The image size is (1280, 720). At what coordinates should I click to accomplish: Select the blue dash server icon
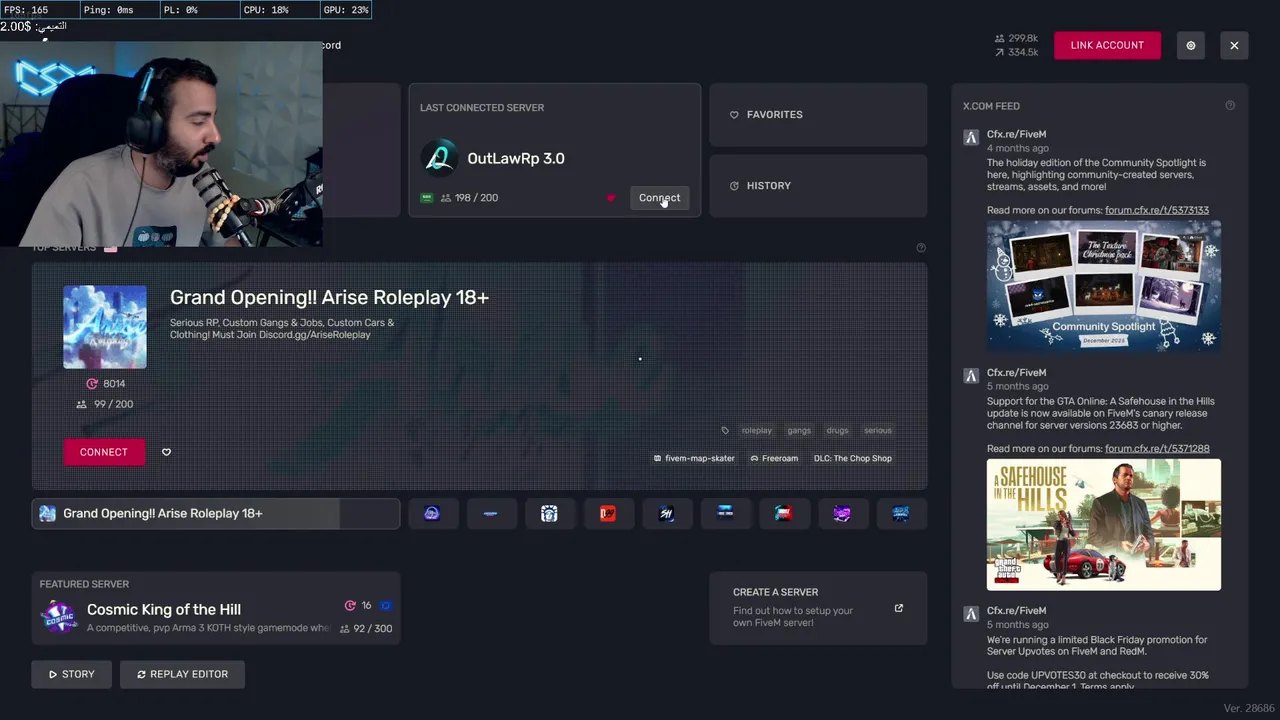coord(490,513)
